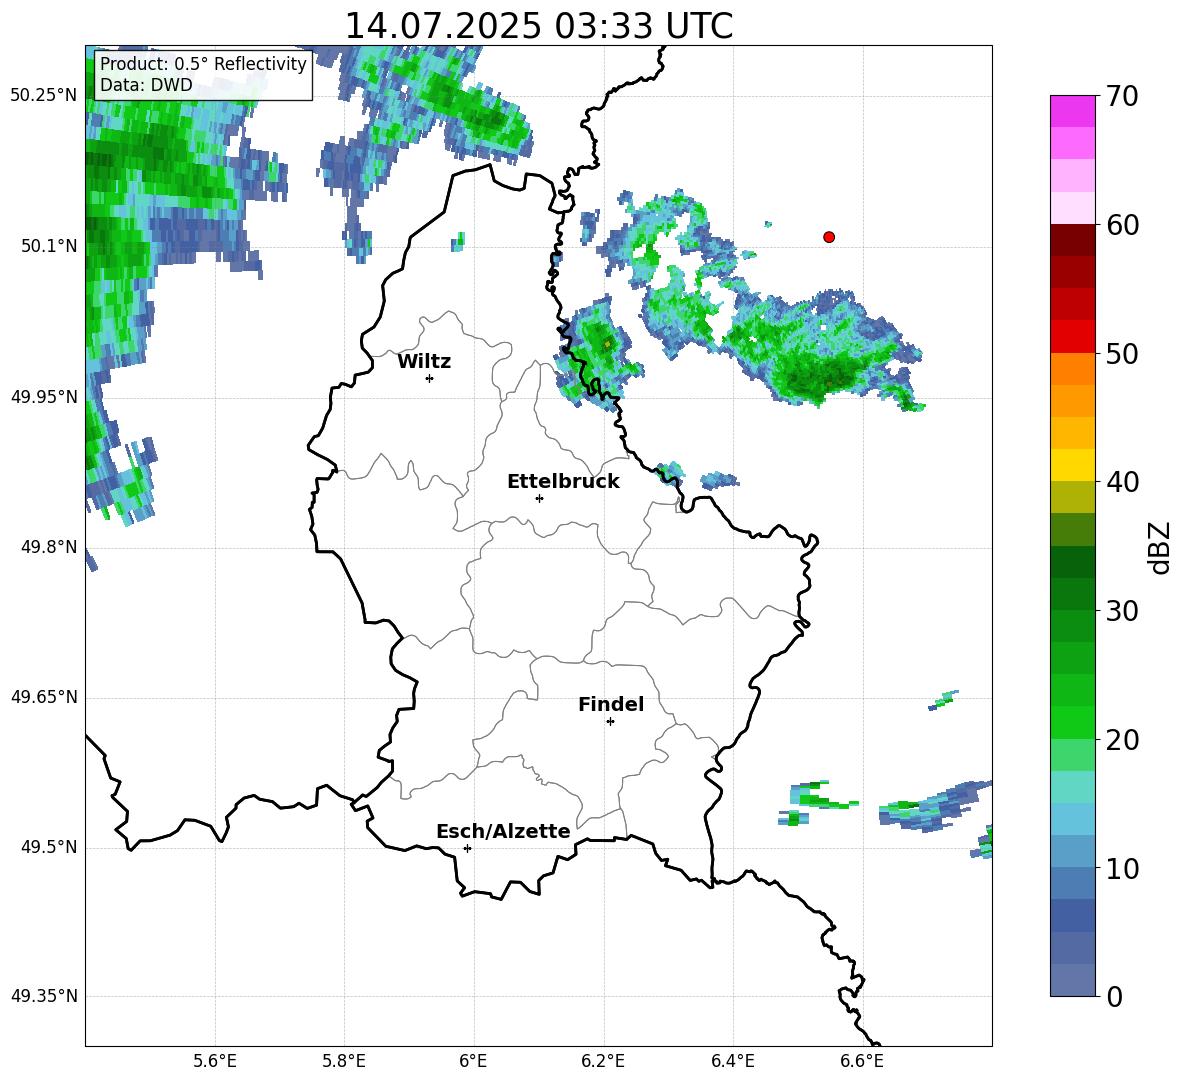
Task: Pick the orange colorbar segment below 50
Action: pyautogui.click(x=1073, y=369)
